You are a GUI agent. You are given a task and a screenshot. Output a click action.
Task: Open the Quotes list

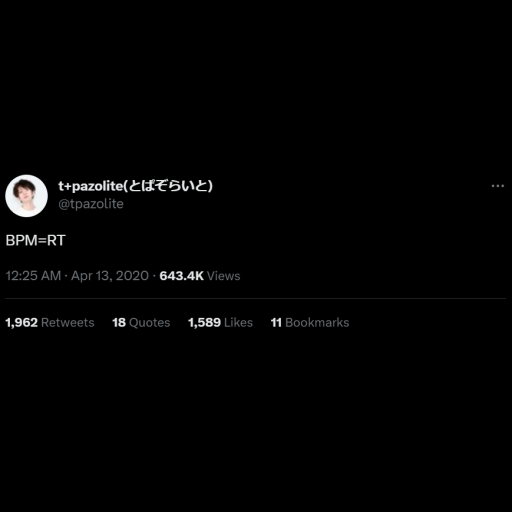[149, 322]
